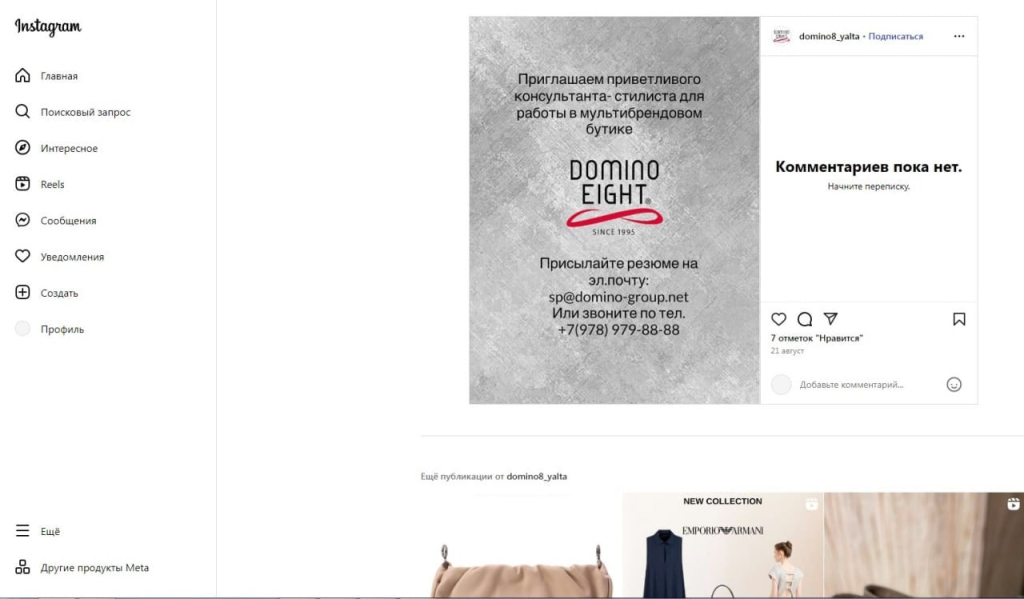Image resolution: width=1024 pixels, height=599 pixels.
Task: Click the comment bubble icon
Action: [805, 319]
